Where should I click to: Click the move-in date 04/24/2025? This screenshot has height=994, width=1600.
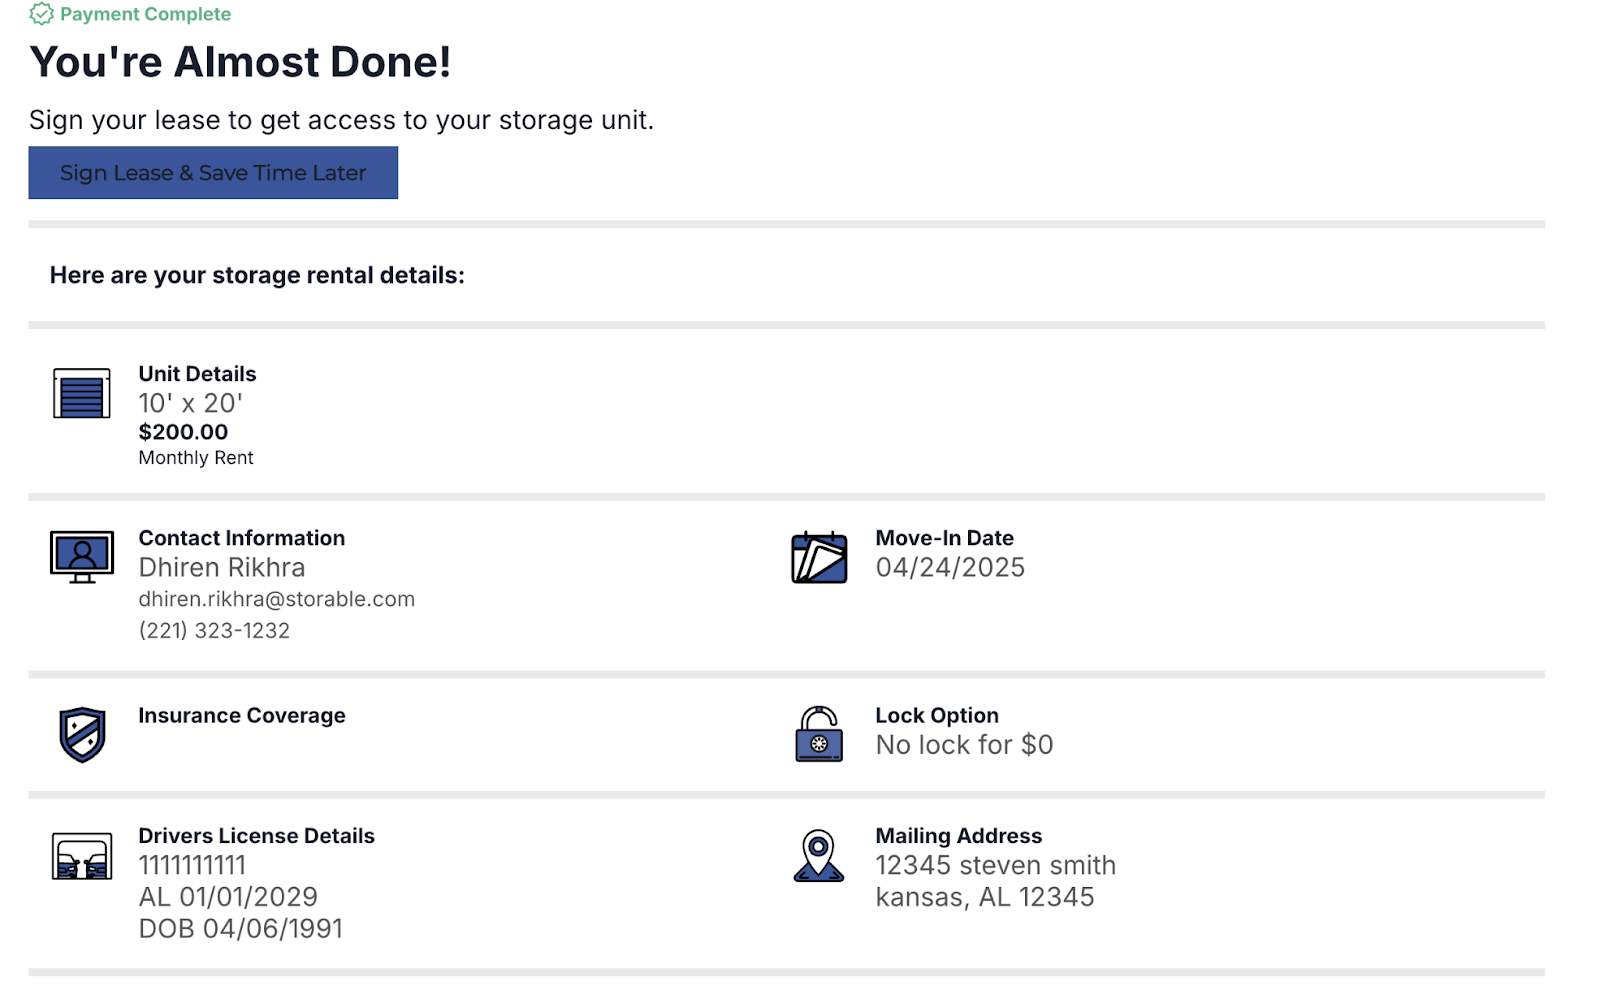coord(950,568)
